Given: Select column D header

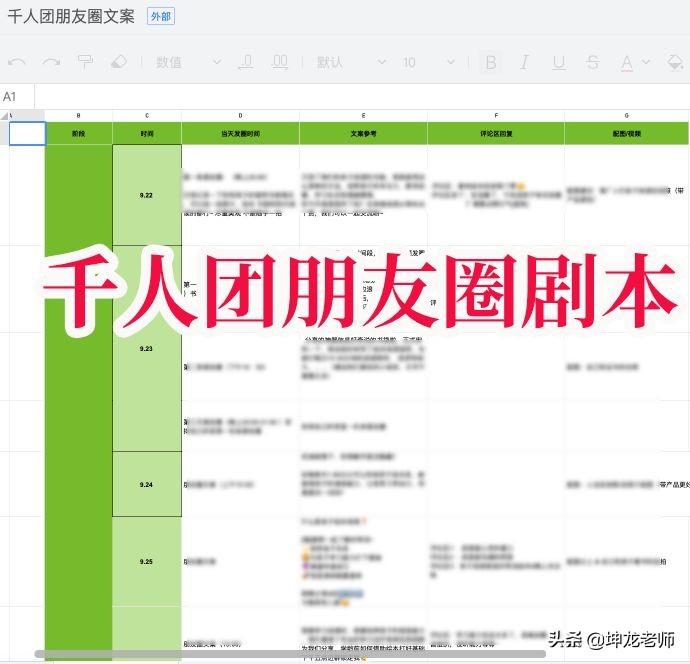Looking at the screenshot, I should tap(240, 116).
